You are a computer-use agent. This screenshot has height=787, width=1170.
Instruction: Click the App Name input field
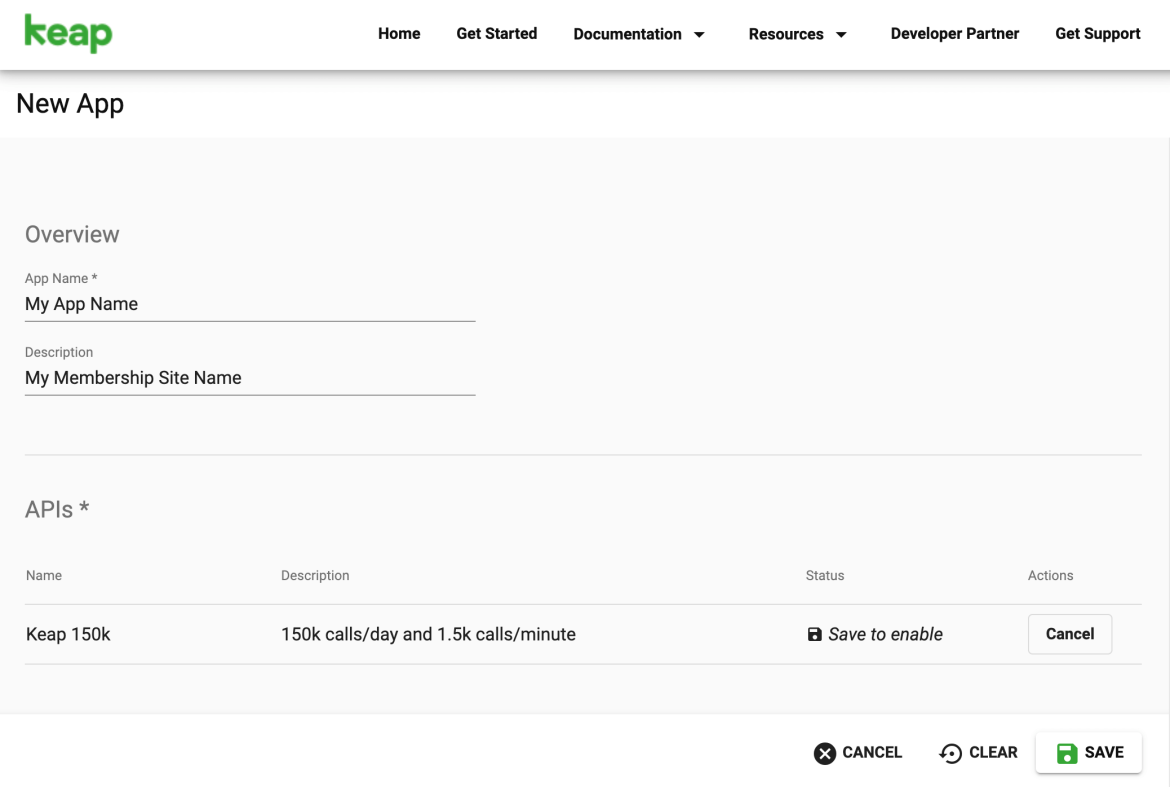250,304
